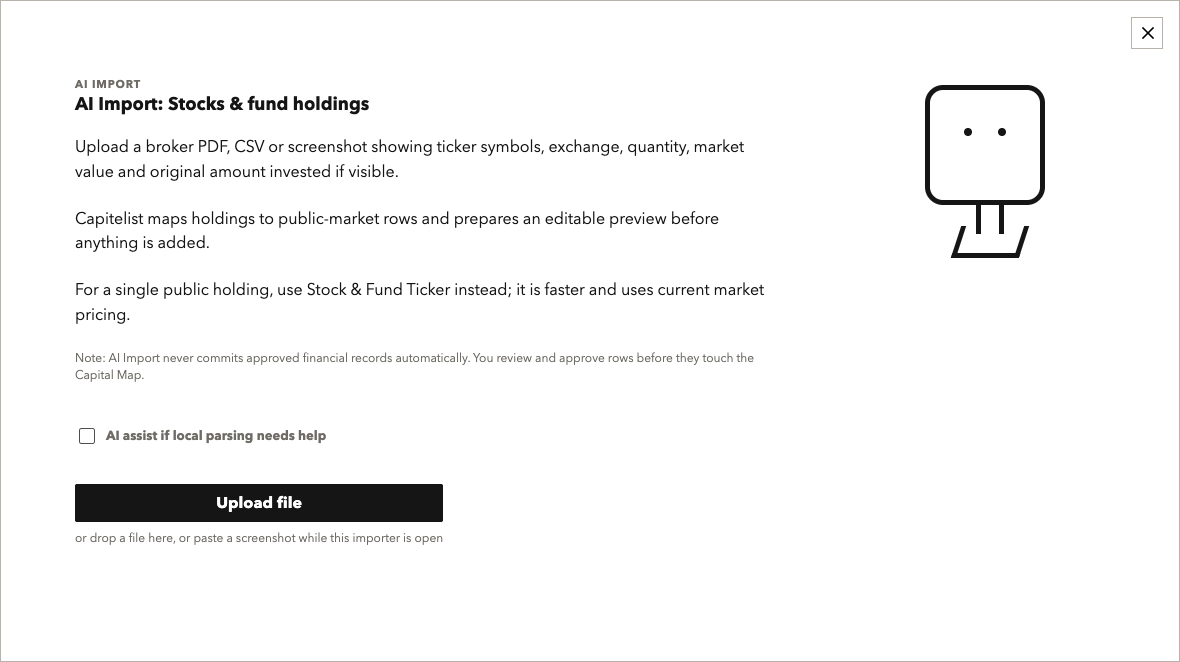Click the 'Note: AI Import never commits' text
The width and height of the screenshot is (1180, 662).
(414, 366)
